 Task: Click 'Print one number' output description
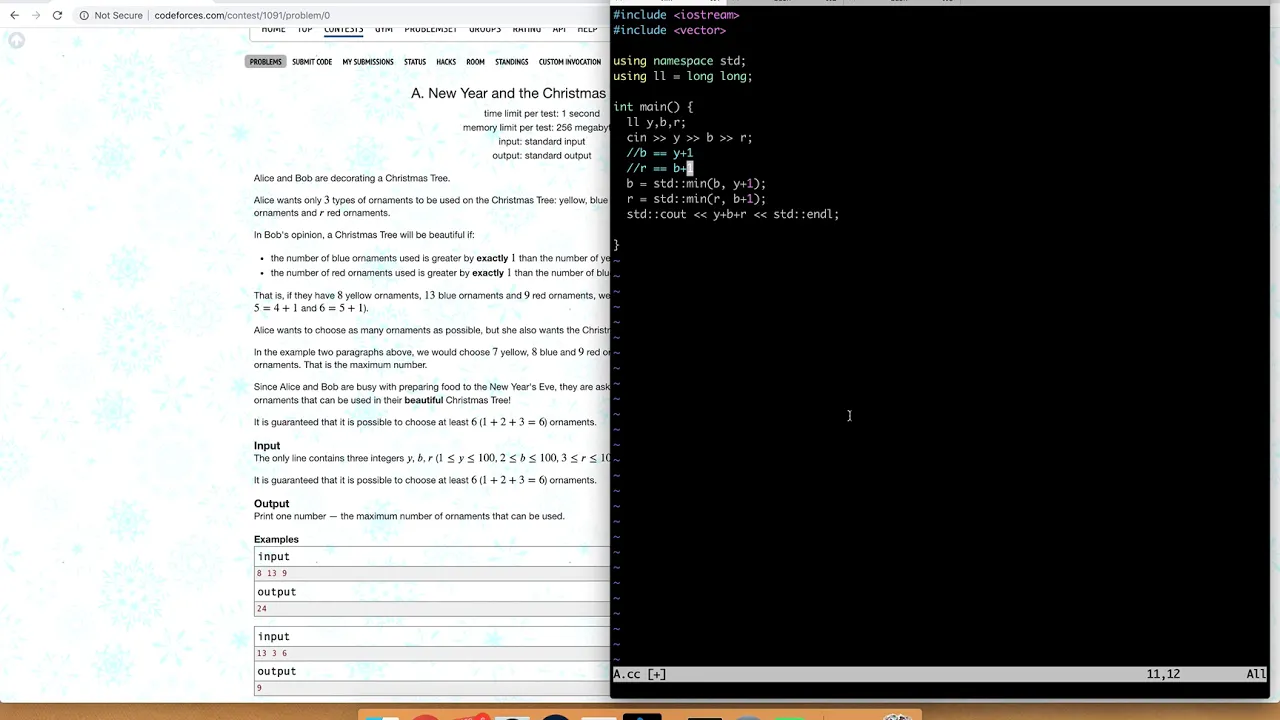tap(409, 517)
